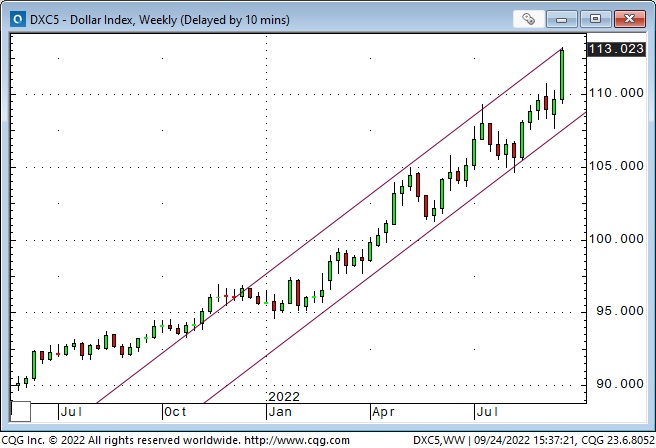Close the DXC5 Dollar Index window
Viewport: 656px width, 448px height.
pos(629,19)
